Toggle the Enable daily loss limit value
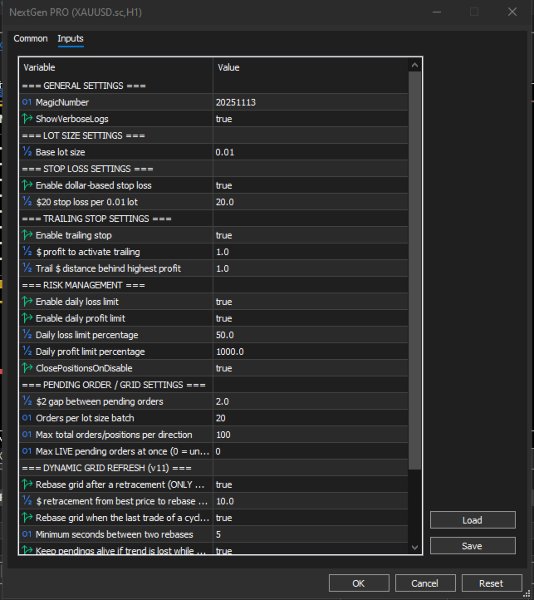534x600 pixels. pos(310,302)
